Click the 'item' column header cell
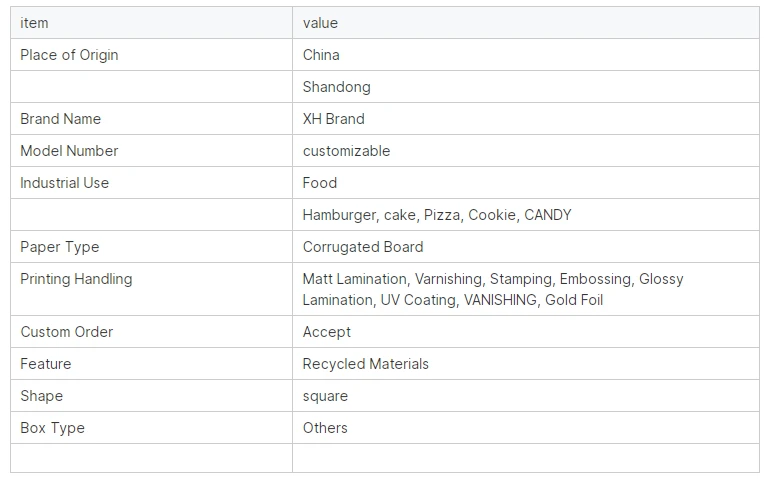This screenshot has width=769, height=479. point(152,23)
